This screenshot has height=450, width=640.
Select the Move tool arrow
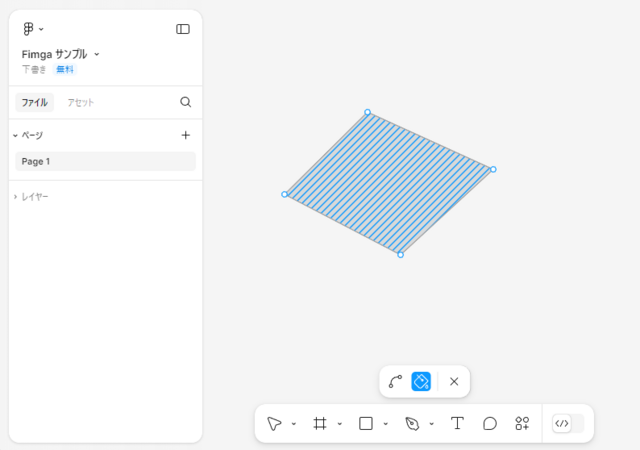pyautogui.click(x=274, y=423)
